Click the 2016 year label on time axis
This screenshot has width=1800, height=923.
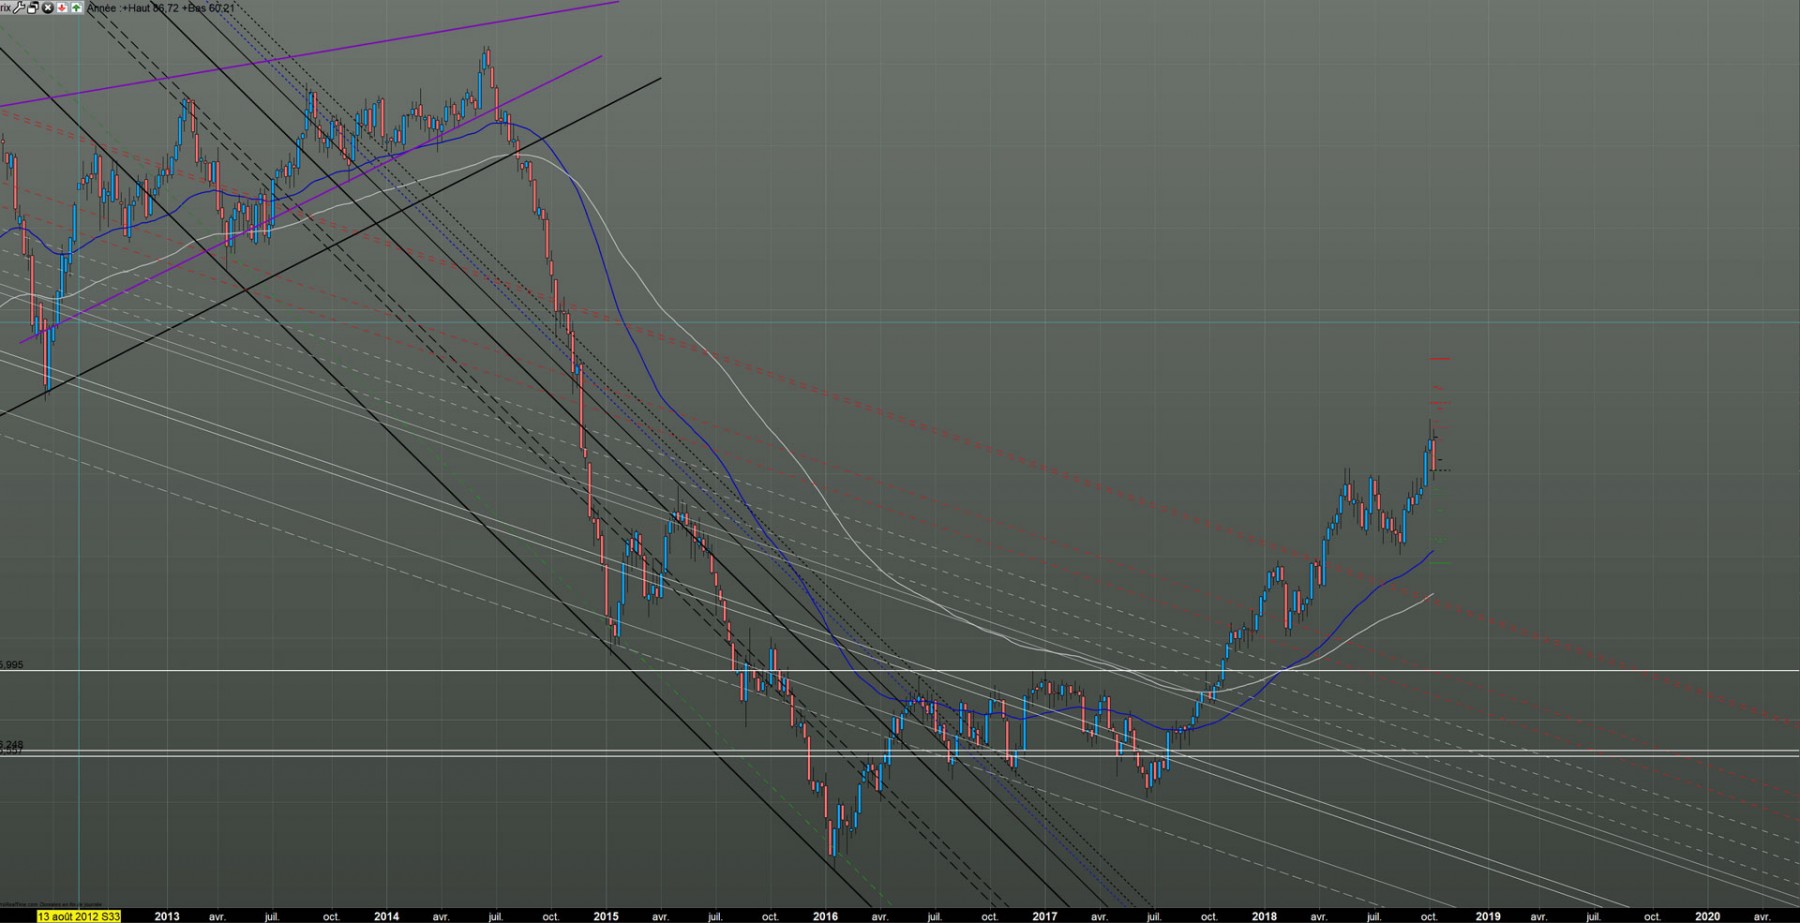pos(825,916)
